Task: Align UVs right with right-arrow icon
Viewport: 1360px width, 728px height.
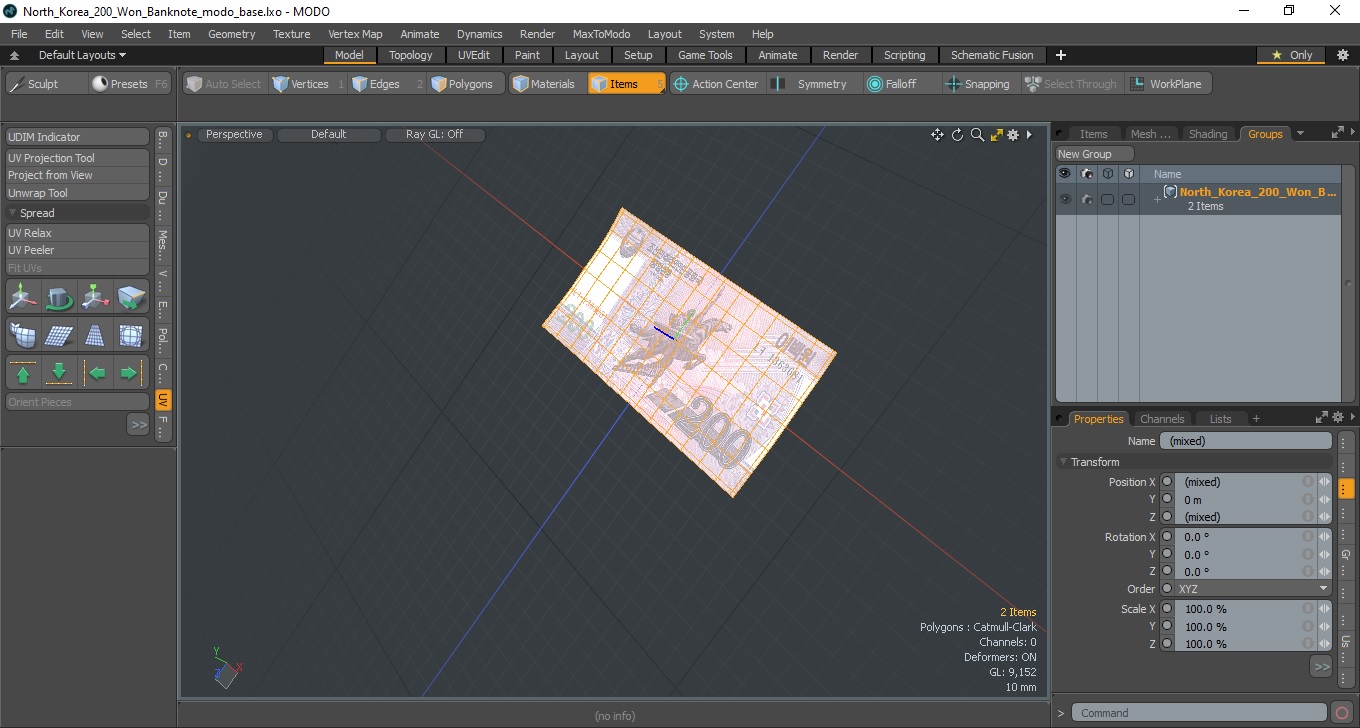Action: pyautogui.click(x=131, y=373)
